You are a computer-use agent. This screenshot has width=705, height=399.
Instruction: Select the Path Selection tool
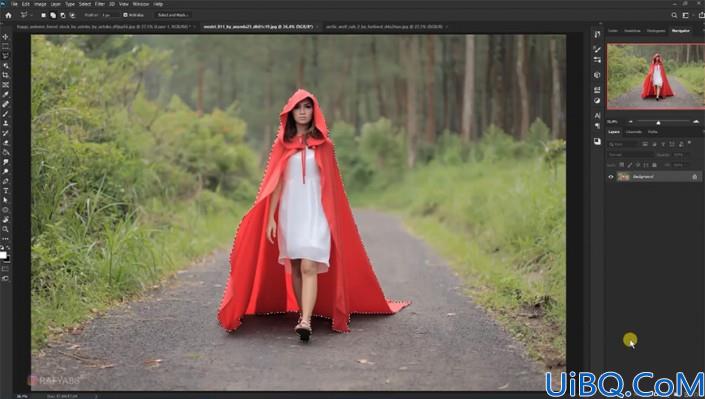pyautogui.click(x=5, y=200)
